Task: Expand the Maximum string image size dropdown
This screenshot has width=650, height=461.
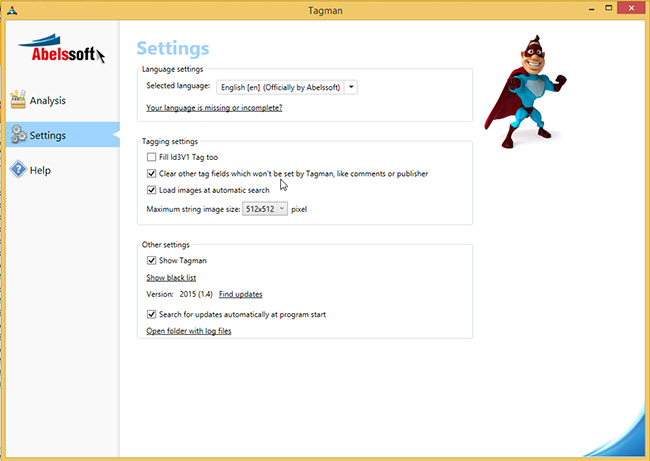Action: pos(266,208)
